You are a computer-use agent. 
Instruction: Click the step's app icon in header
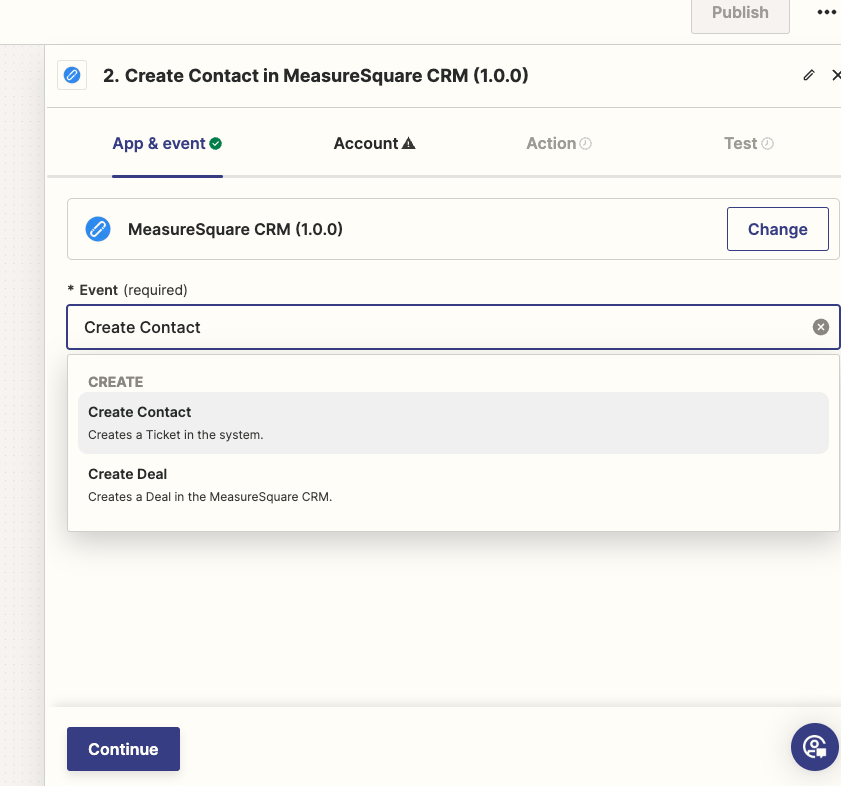(72, 75)
